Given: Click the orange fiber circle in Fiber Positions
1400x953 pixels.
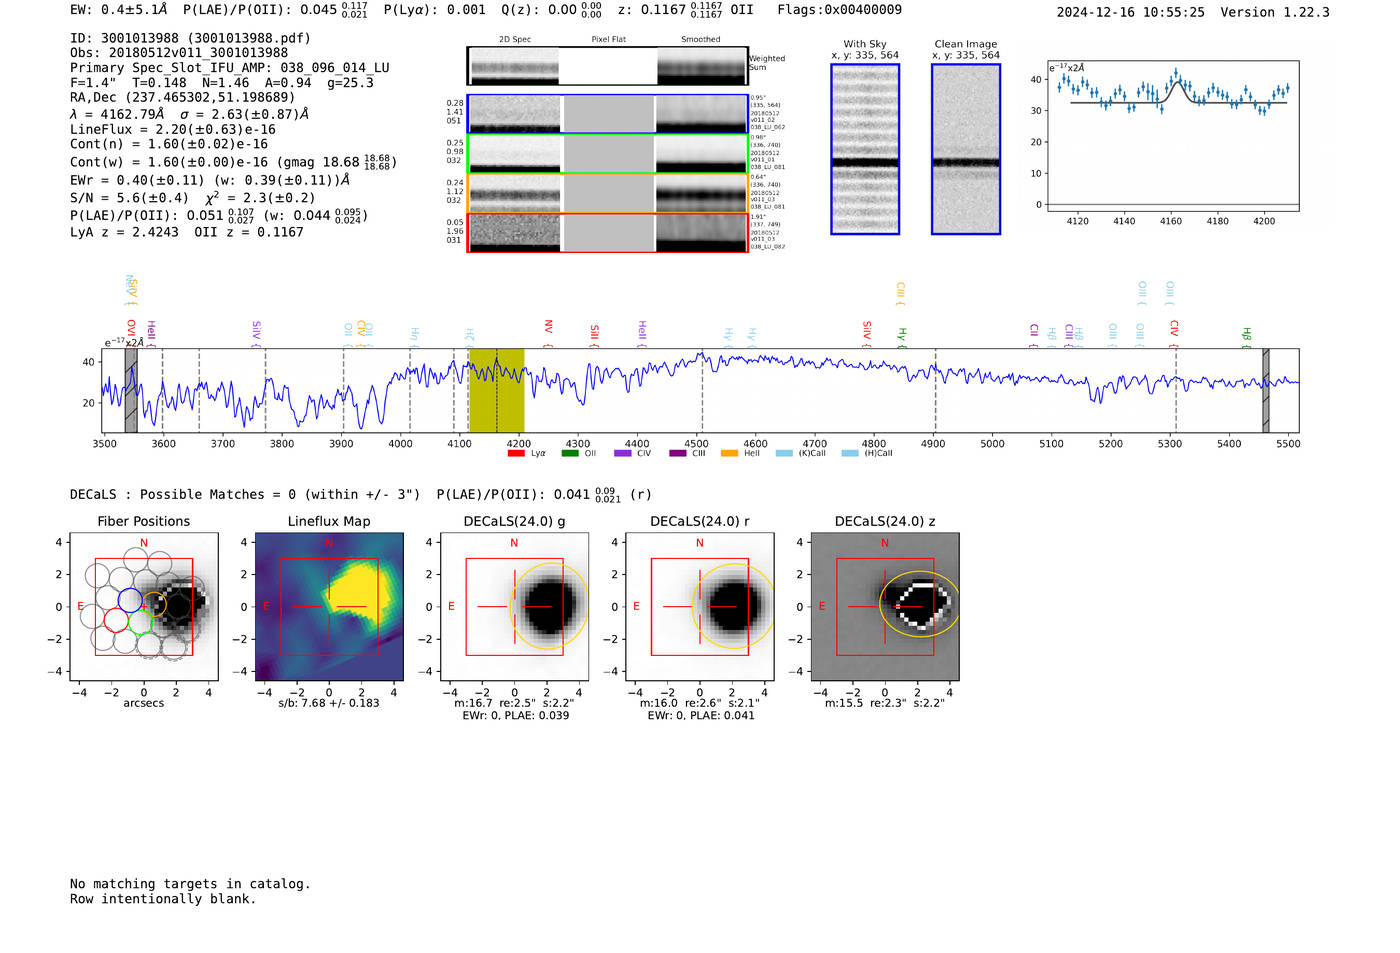Looking at the screenshot, I should coord(154,604).
